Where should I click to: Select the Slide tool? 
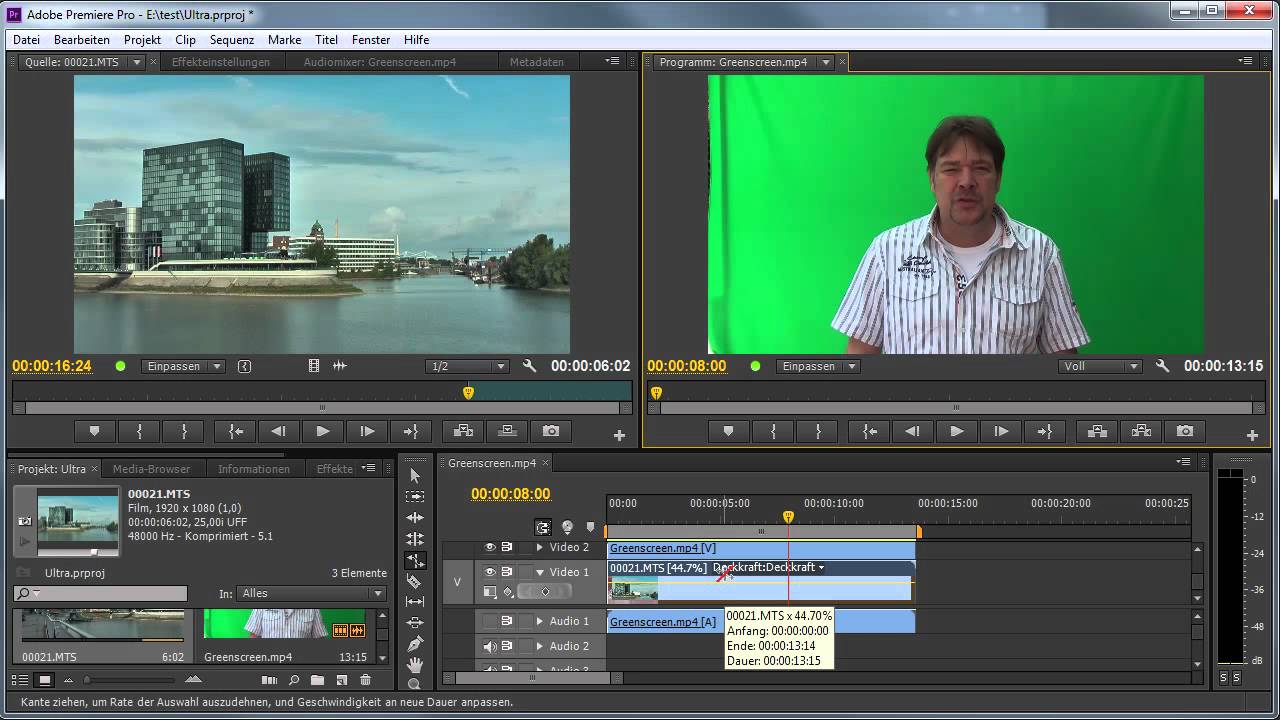click(415, 623)
